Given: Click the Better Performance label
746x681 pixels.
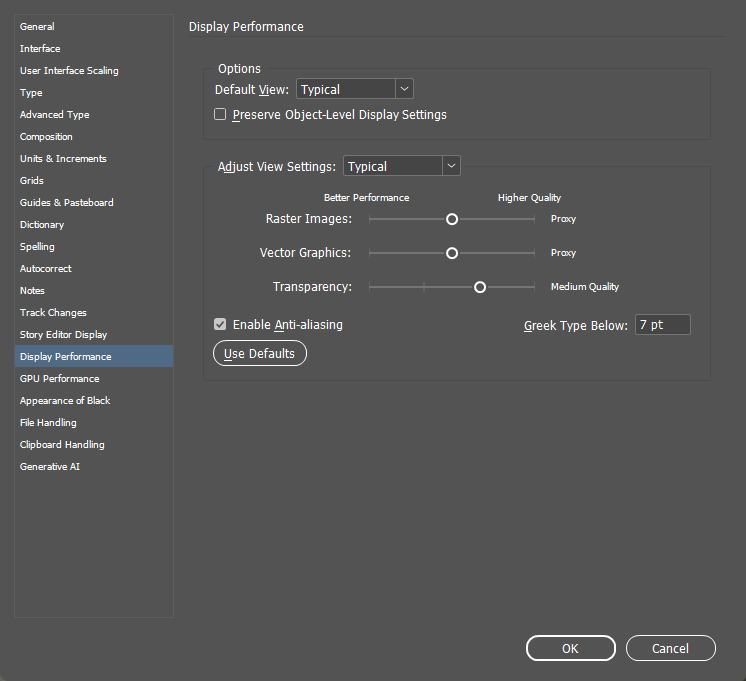Looking at the screenshot, I should [x=366, y=197].
